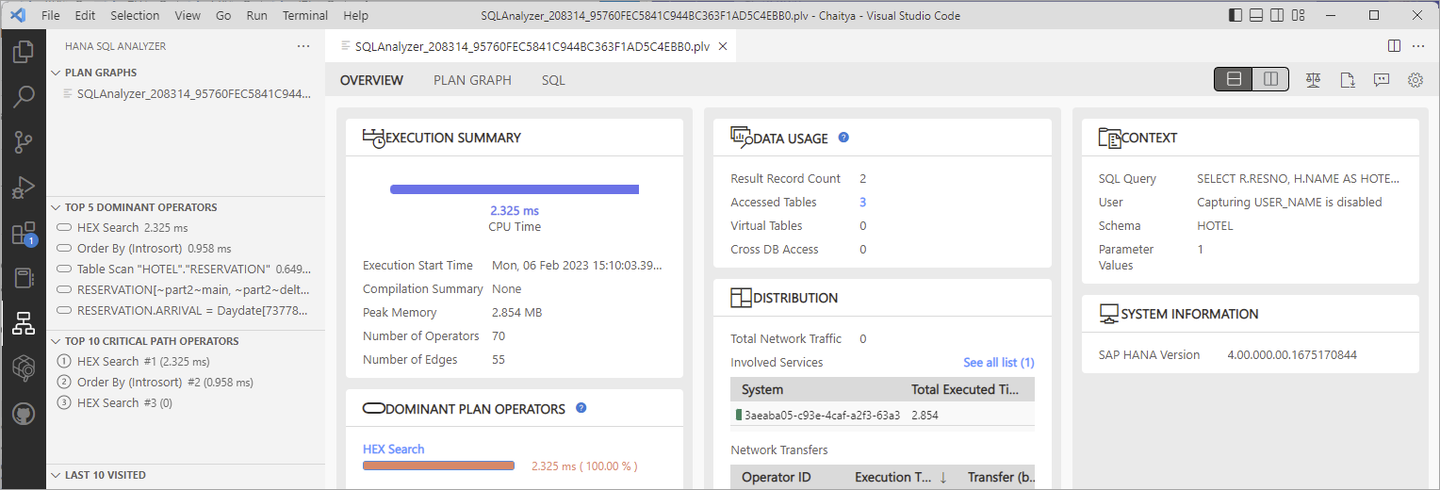Select critical path HEX Search #1
Viewport: 1440px width, 490px height.
click(187, 361)
